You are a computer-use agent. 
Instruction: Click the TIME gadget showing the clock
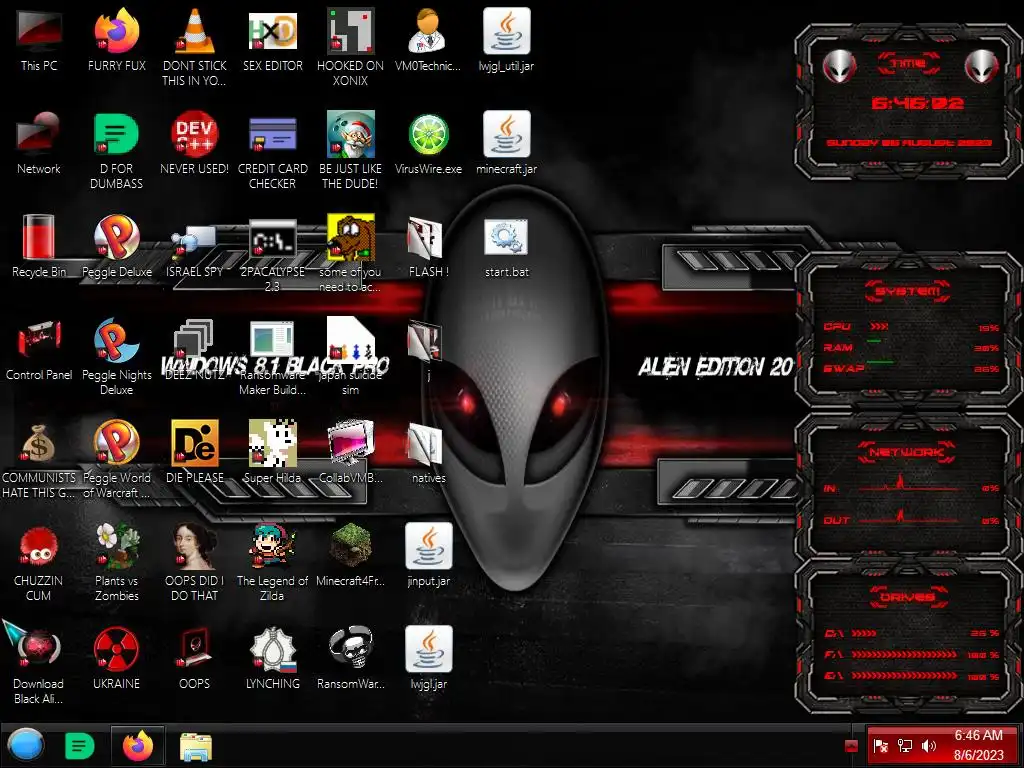coord(908,103)
